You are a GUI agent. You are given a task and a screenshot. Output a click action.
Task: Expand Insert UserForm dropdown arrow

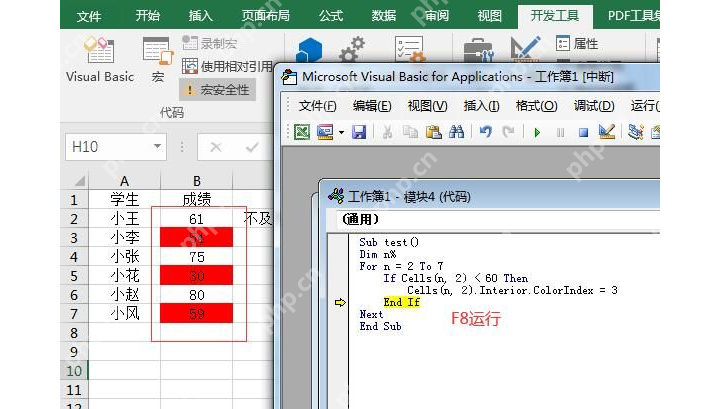[341, 133]
